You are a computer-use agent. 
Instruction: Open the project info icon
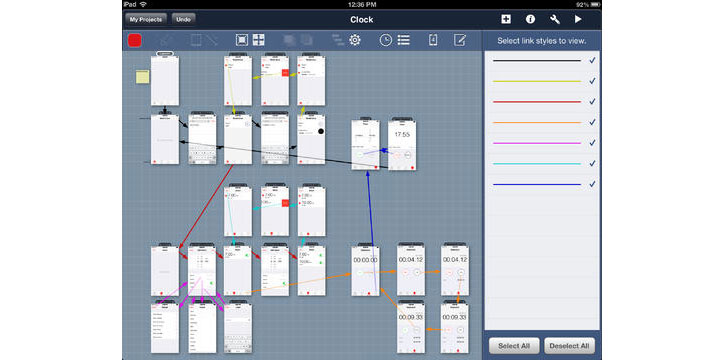(531, 19)
